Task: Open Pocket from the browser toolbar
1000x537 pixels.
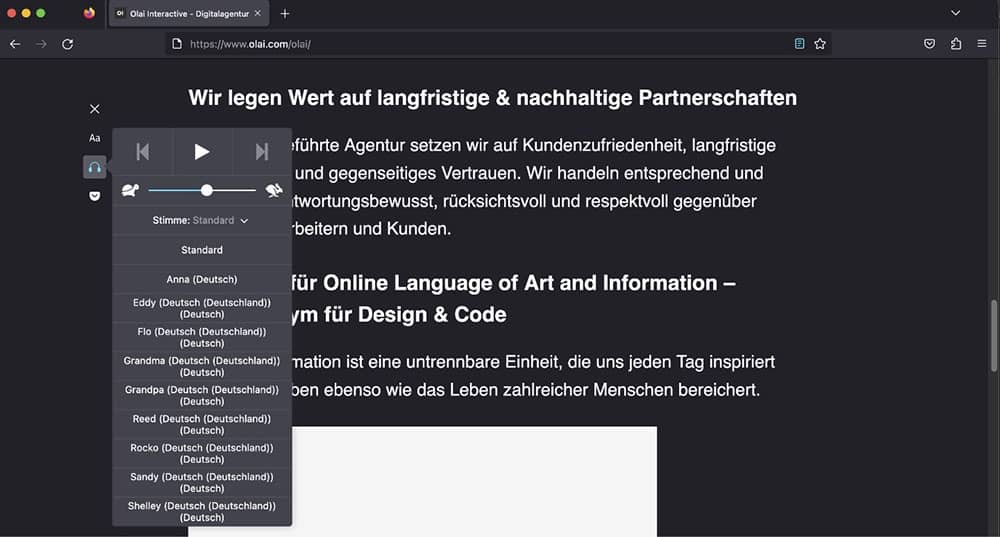Action: pos(929,43)
